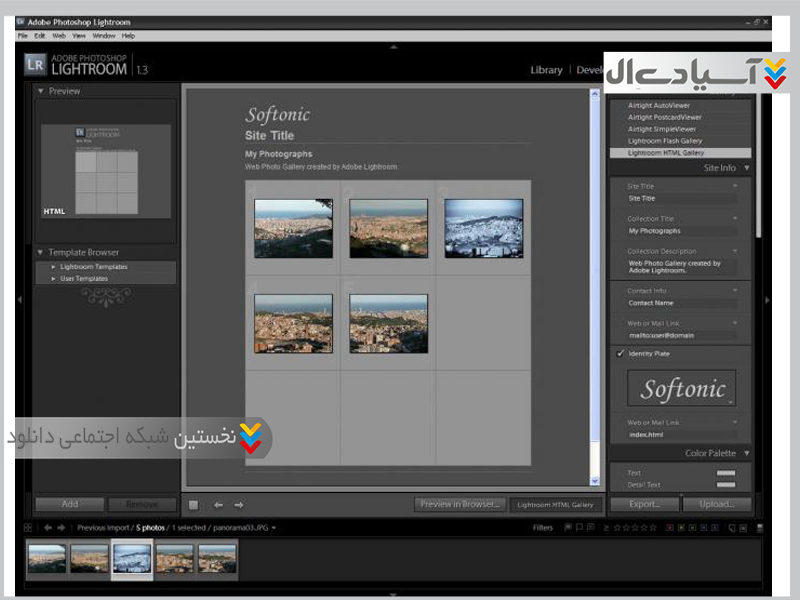Image resolution: width=800 pixels, height=600 pixels.
Task: Click the Preview in Browser button
Action: point(459,504)
